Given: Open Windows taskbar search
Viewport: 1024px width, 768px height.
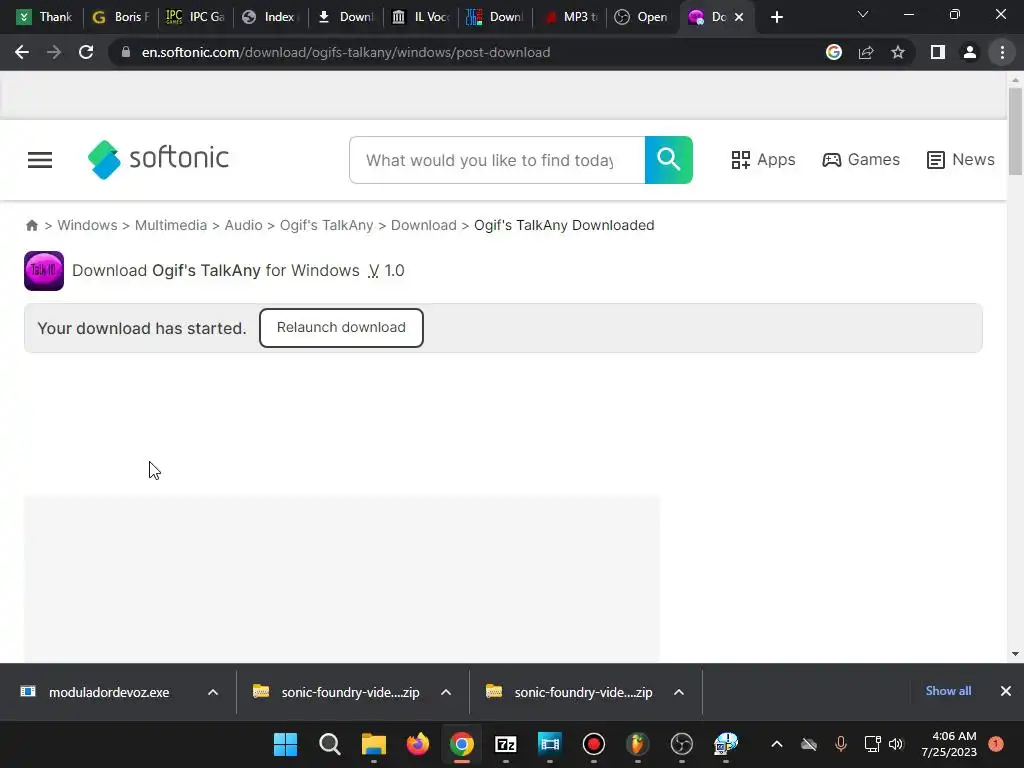Looking at the screenshot, I should [x=329, y=744].
